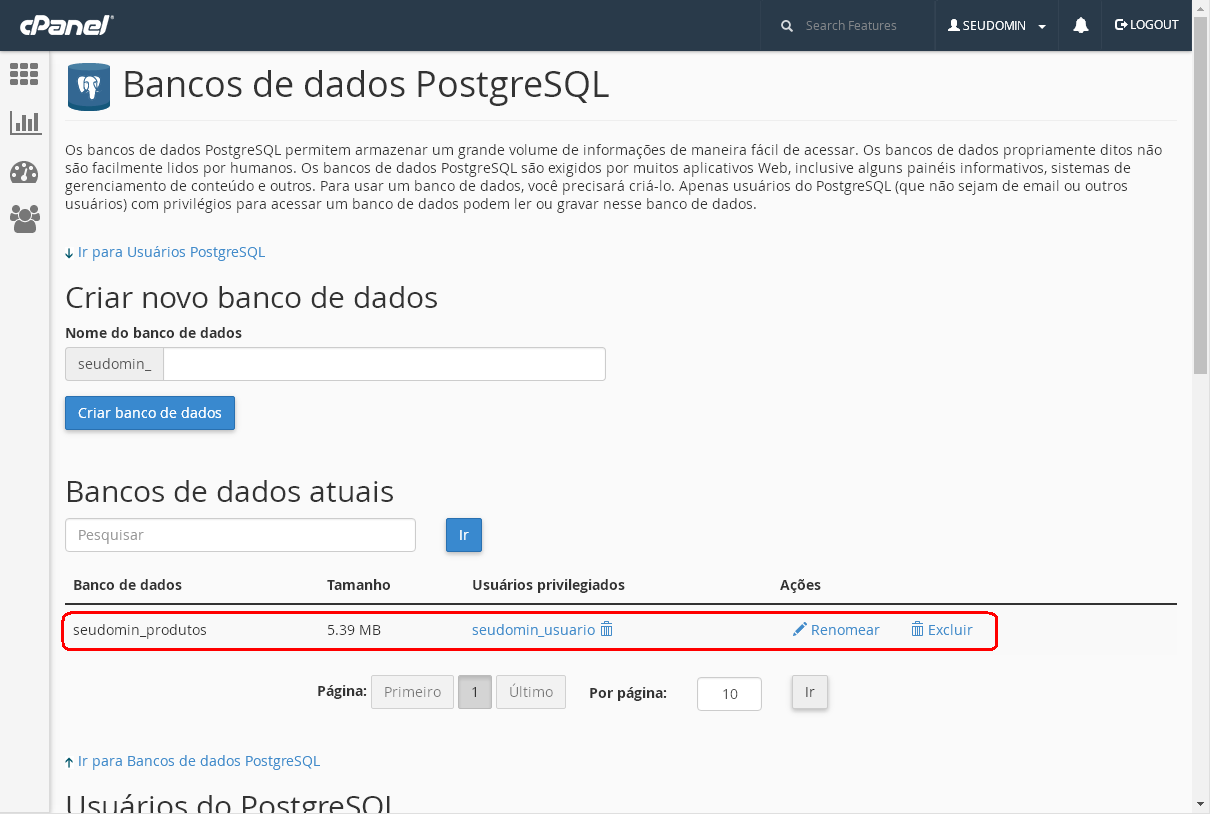Viewport: 1210px width, 814px height.
Task: Select page 1 in pagination
Action: 475,692
